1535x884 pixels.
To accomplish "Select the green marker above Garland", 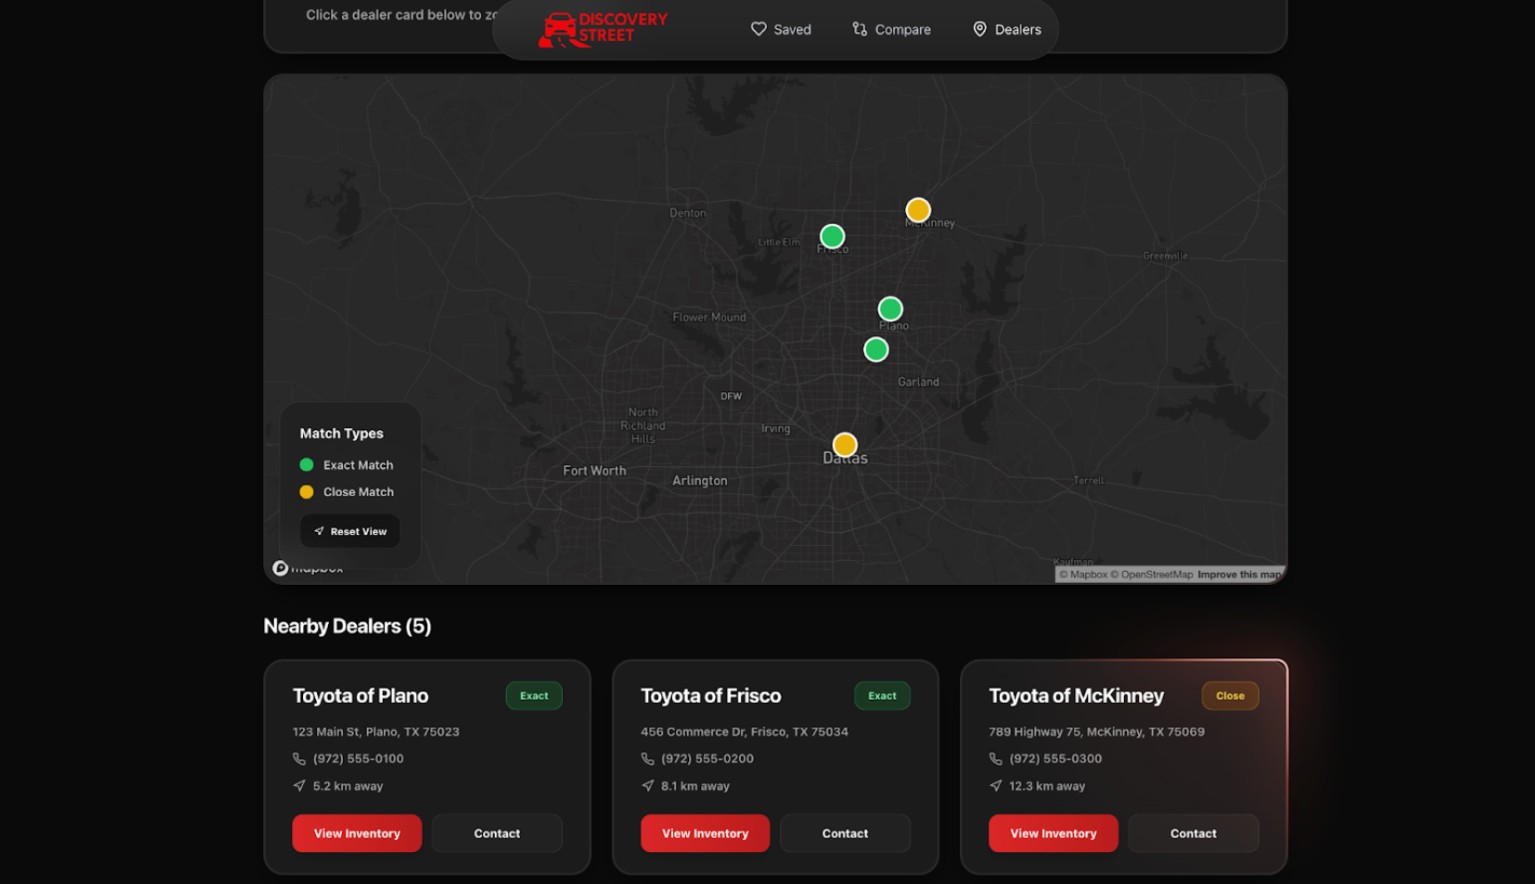I will pos(876,349).
